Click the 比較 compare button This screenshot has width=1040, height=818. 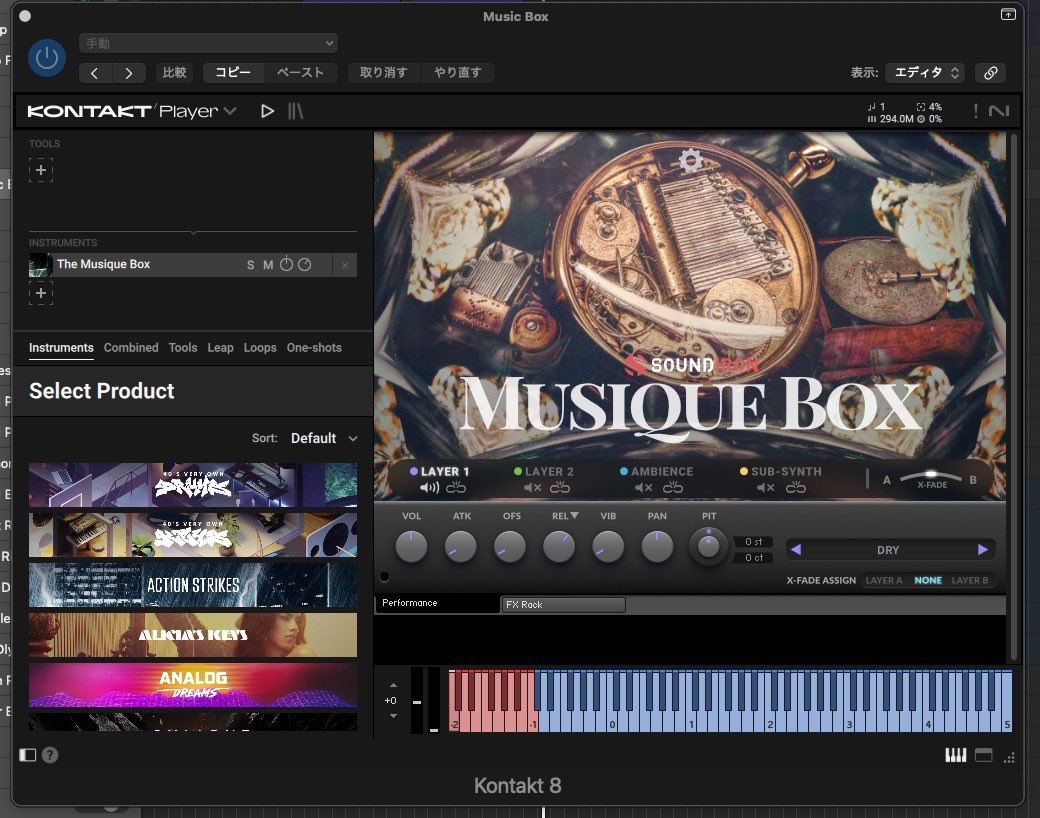[x=174, y=72]
